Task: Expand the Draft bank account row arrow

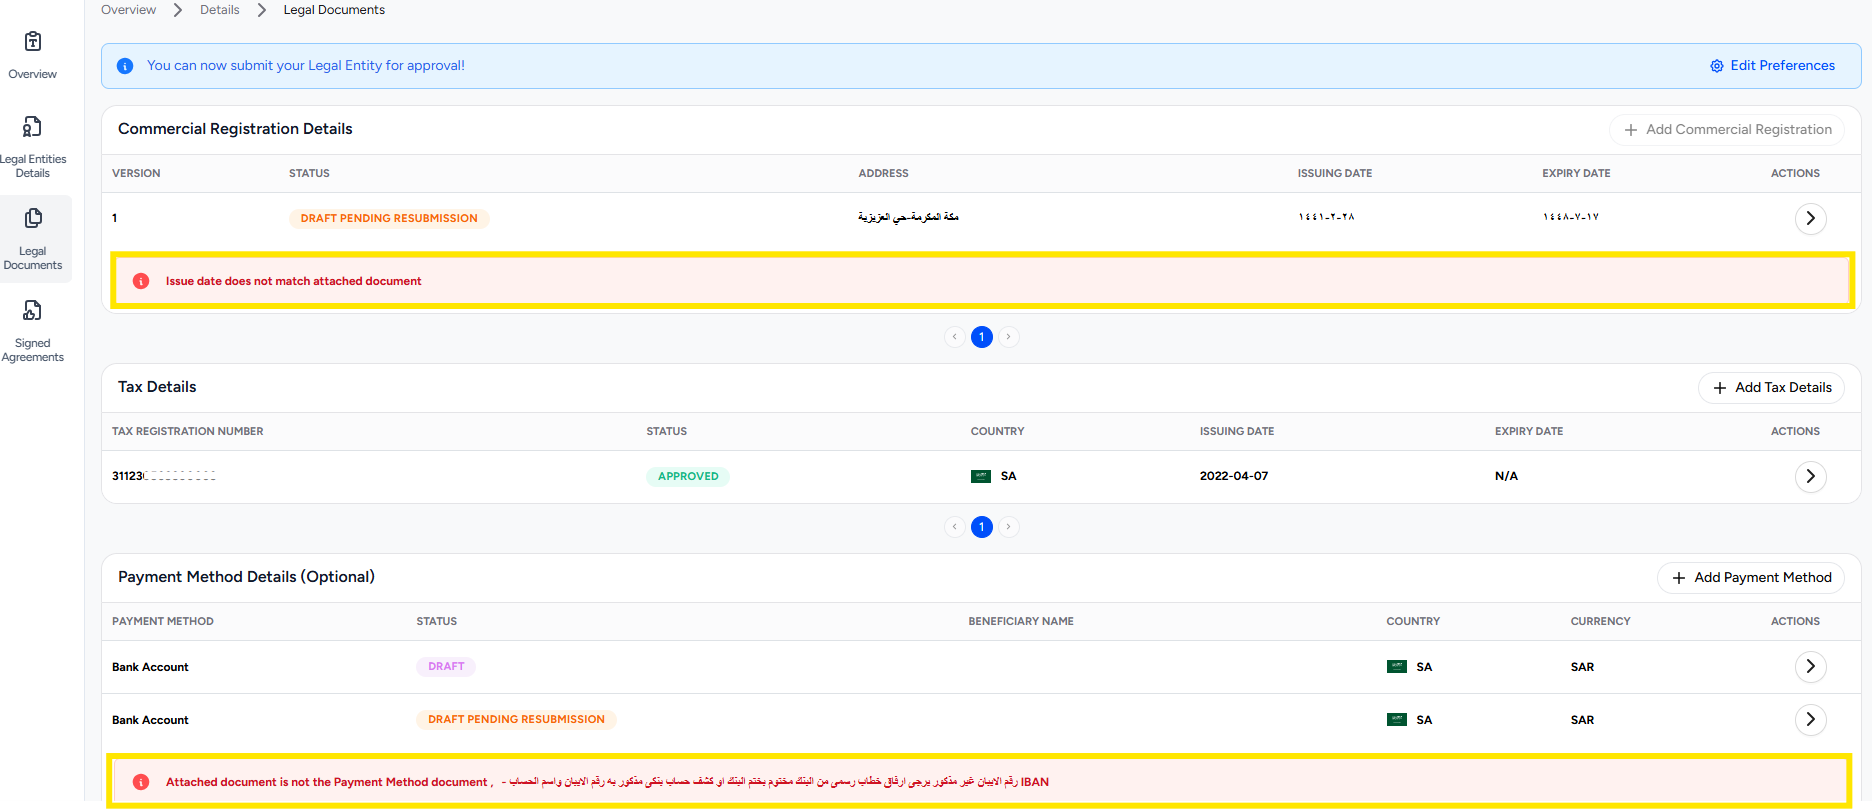Action: pyautogui.click(x=1810, y=667)
